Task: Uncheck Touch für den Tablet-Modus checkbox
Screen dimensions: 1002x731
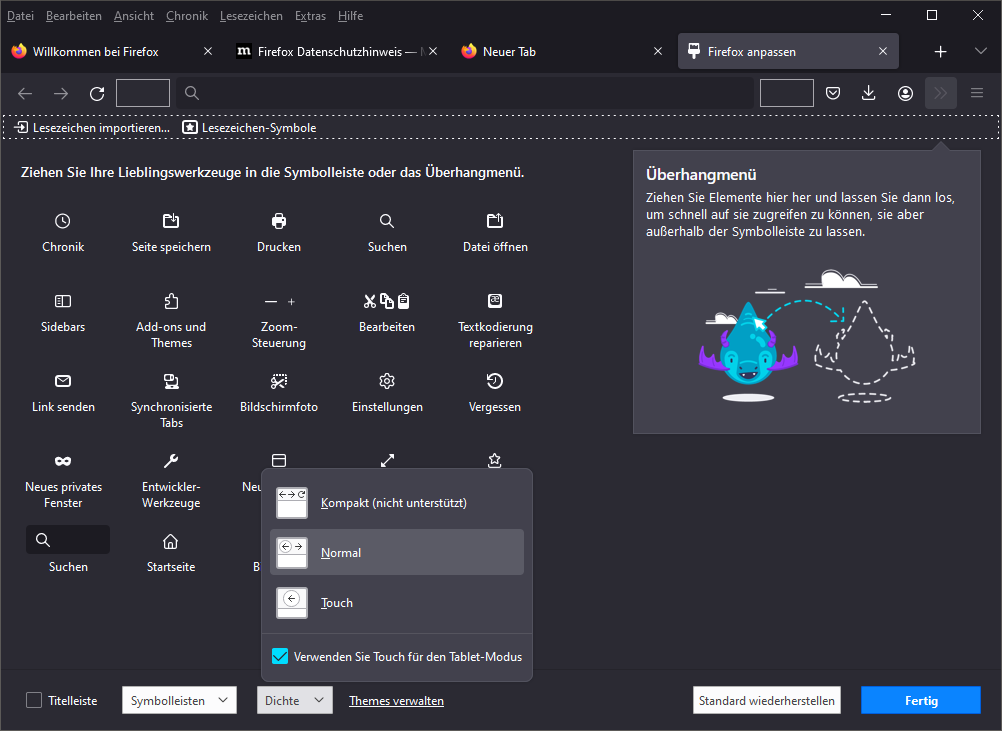Action: coord(281,657)
